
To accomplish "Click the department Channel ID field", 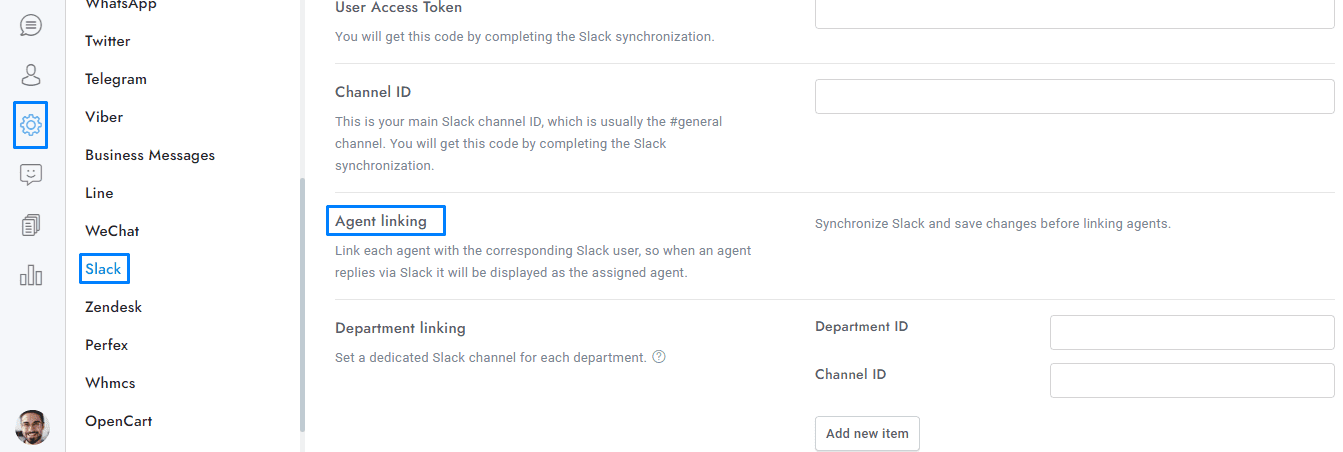I will [x=1191, y=381].
